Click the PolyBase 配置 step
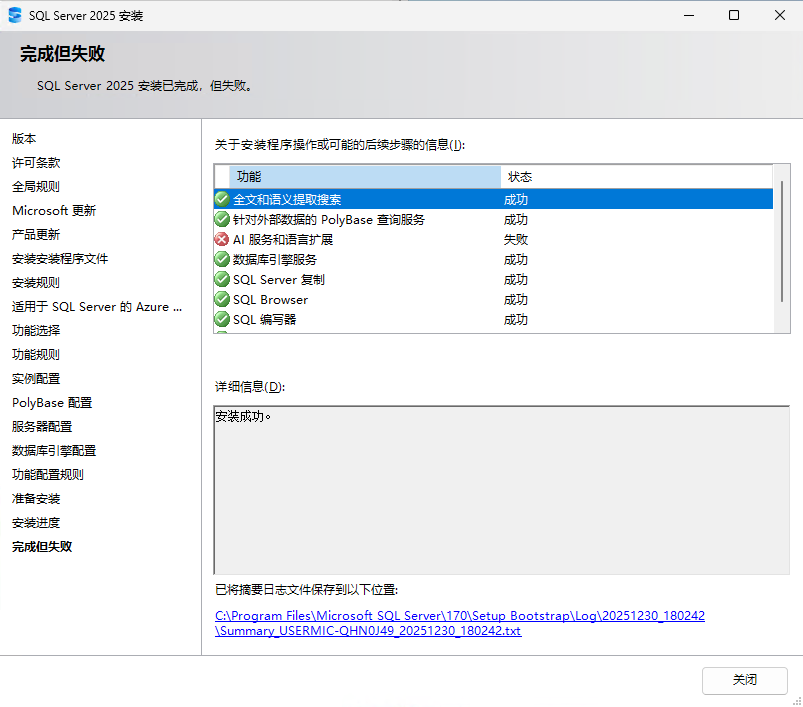The image size is (803, 707). (x=52, y=403)
